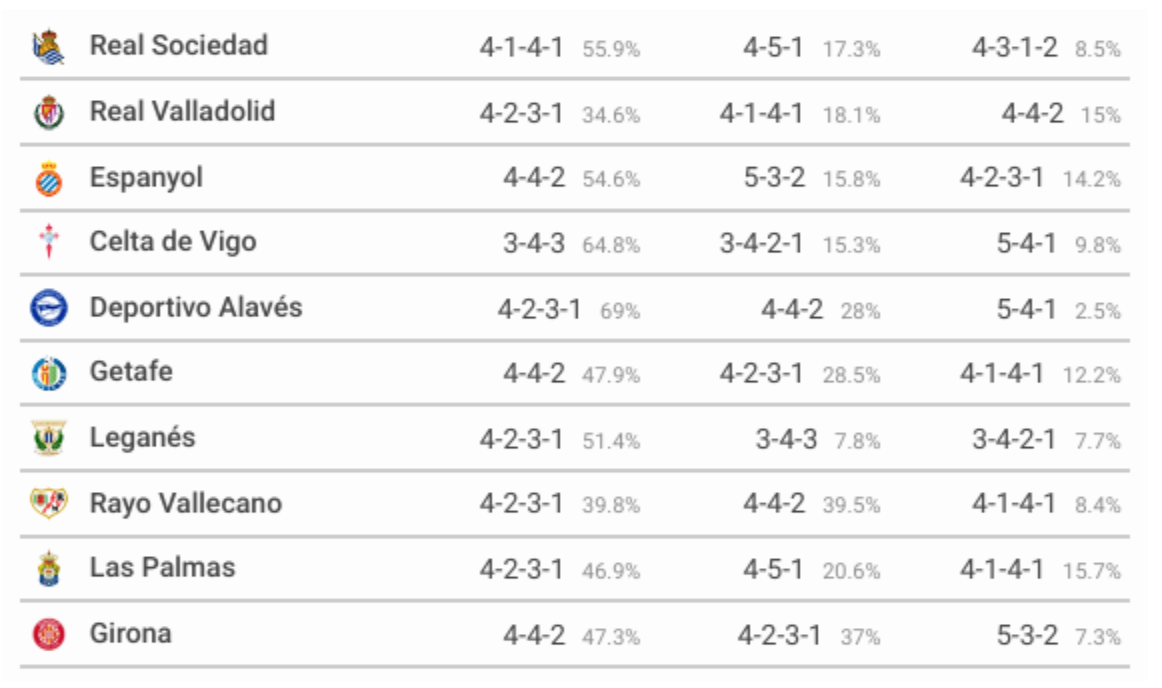The image size is (1162, 688).
Task: Click the Getafe club crest
Action: coord(49,373)
